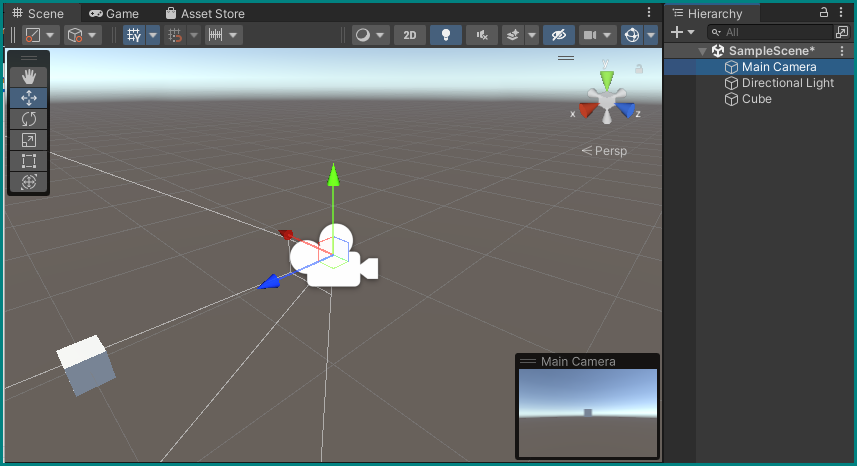Select the Rect tool
The width and height of the screenshot is (857, 466).
pyautogui.click(x=29, y=161)
